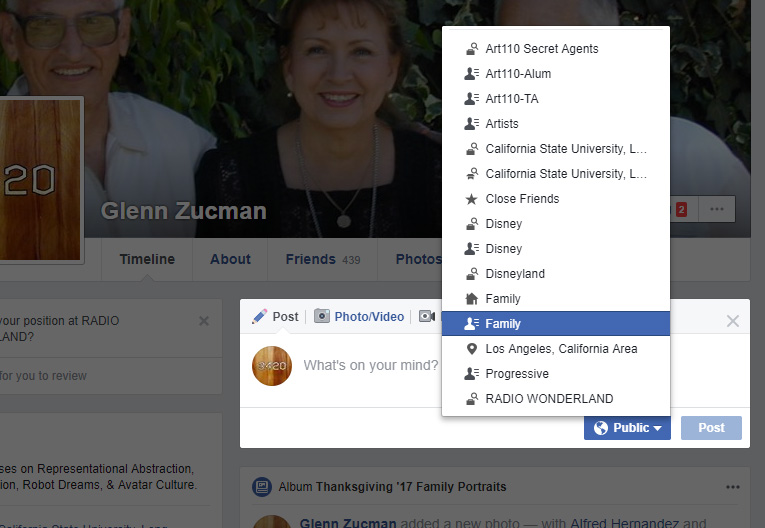765x528 pixels.
Task: Choose Los Angeles, California Area audience
Action: click(x=556, y=348)
